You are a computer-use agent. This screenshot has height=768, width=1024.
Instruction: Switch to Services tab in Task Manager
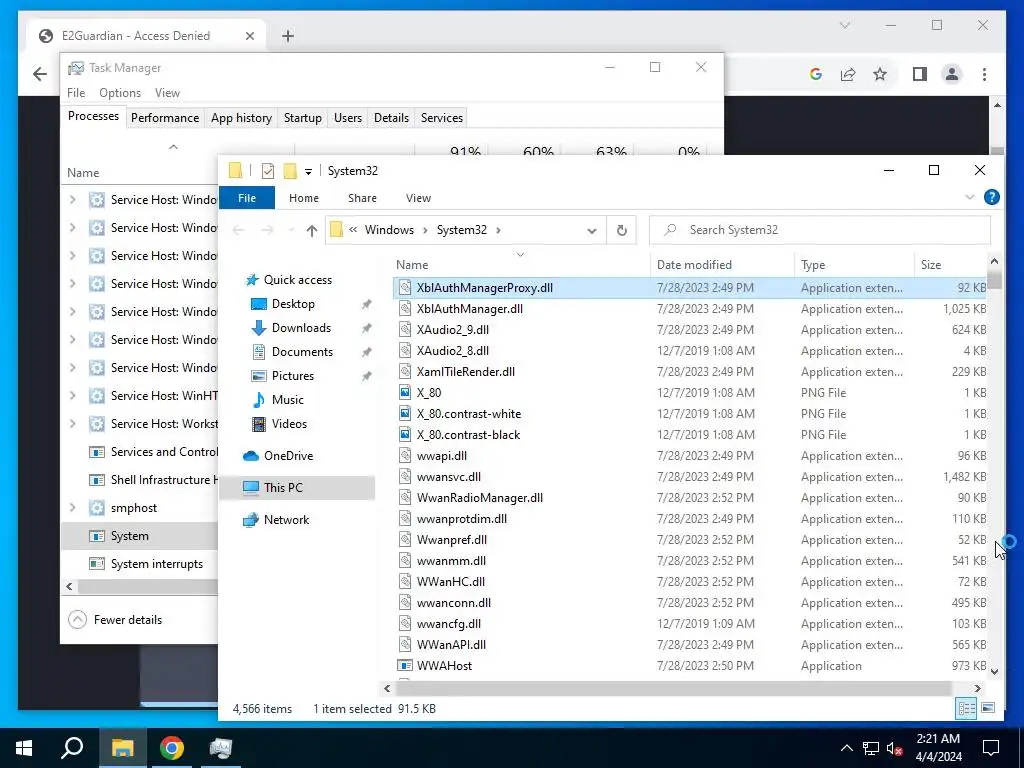point(441,118)
